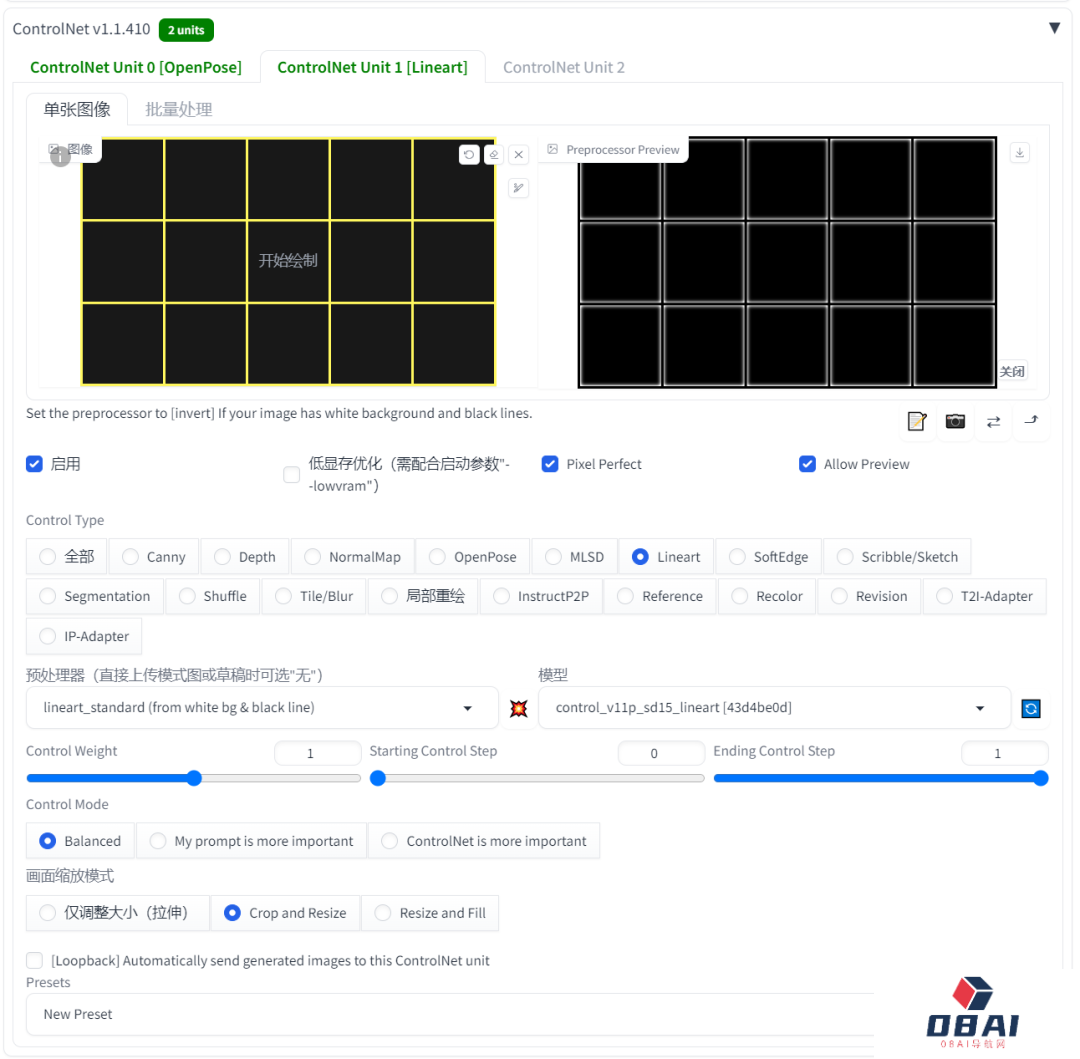Select the Shuffle control type
This screenshot has height=1059, width=1080.
point(212,596)
